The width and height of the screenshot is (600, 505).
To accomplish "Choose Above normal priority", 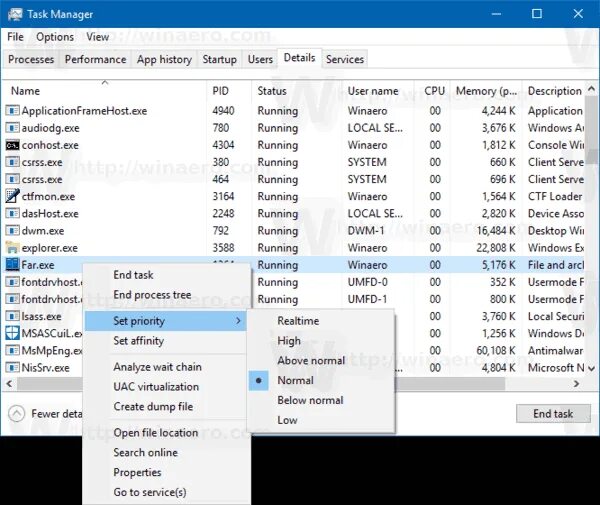I will click(321, 360).
